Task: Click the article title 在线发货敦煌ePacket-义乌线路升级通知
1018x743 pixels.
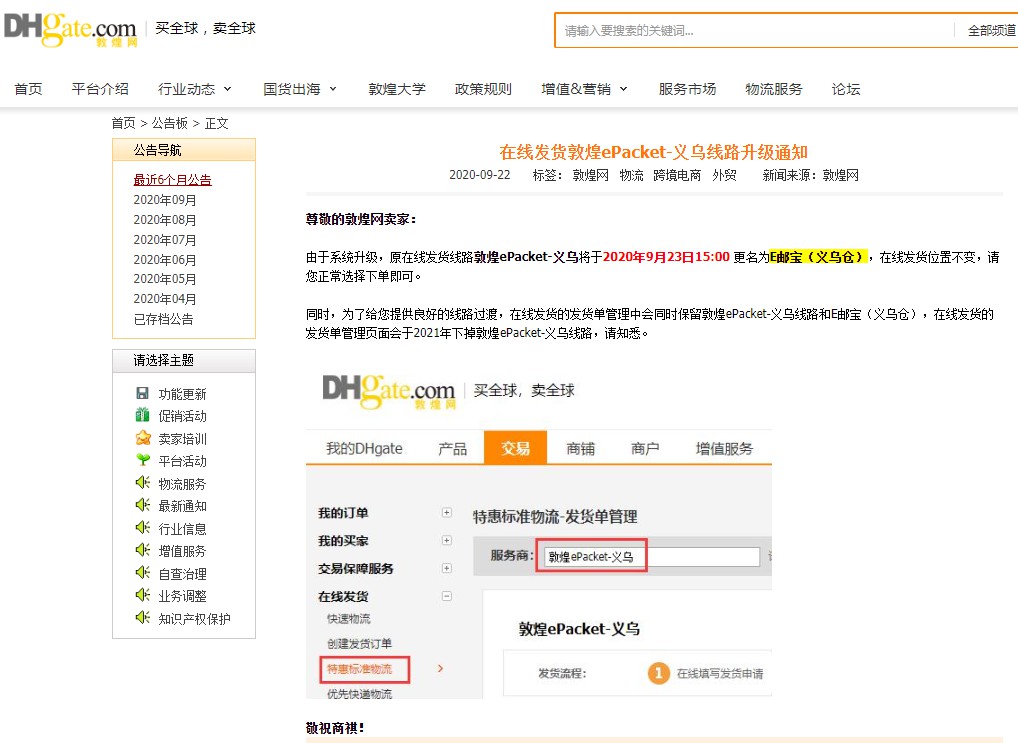Action: point(653,152)
